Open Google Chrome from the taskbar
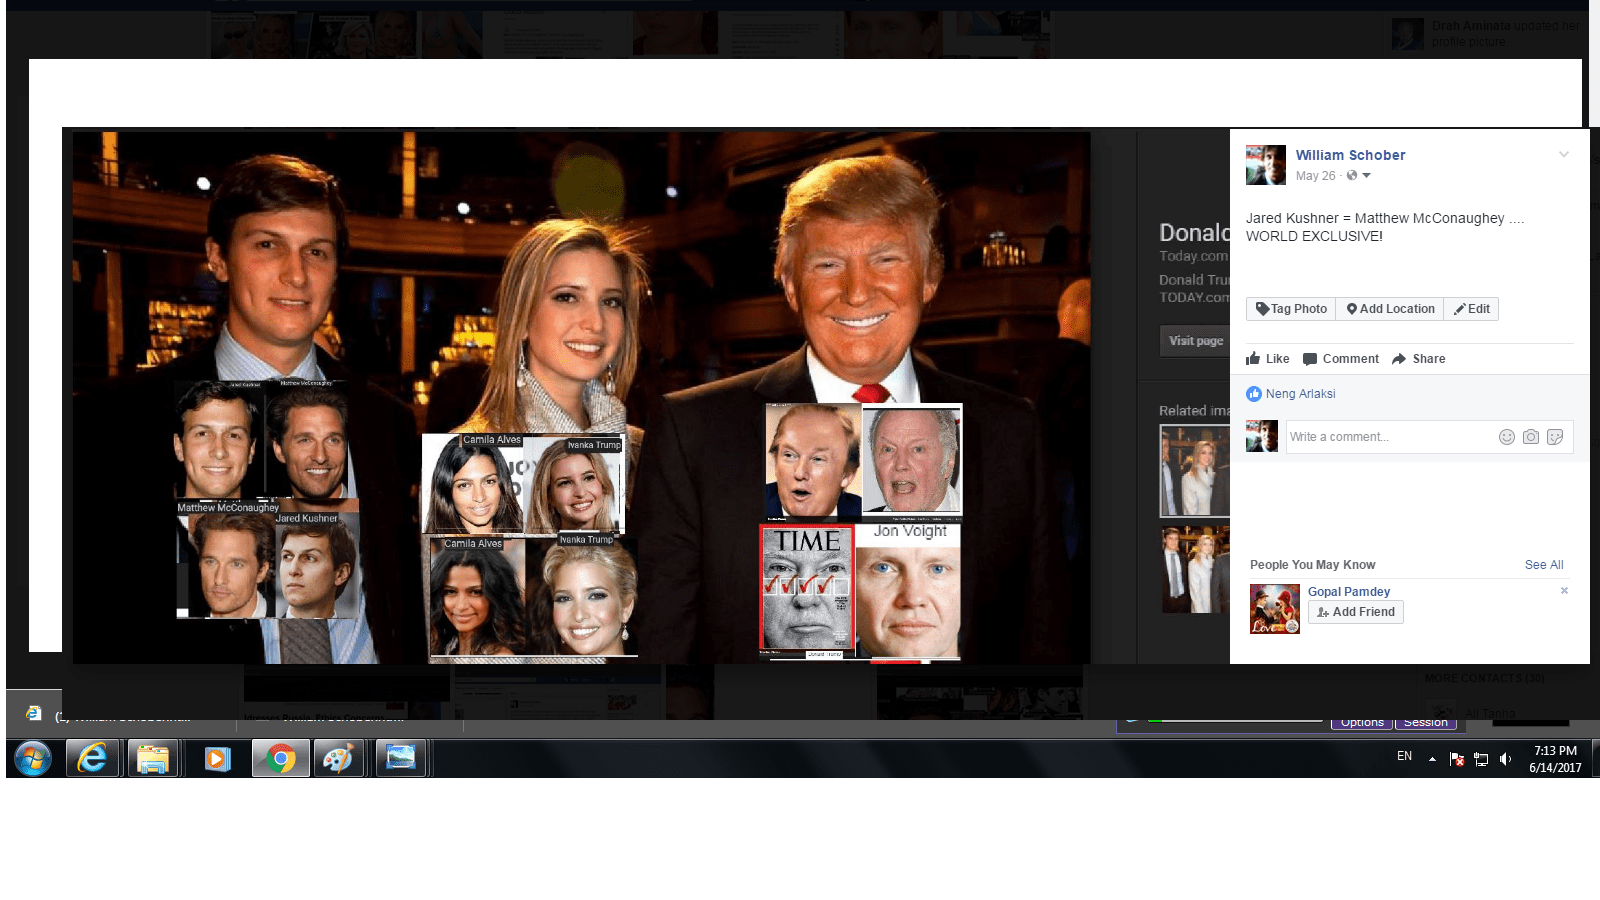Screen dimensions: 1600x900 click(280, 760)
